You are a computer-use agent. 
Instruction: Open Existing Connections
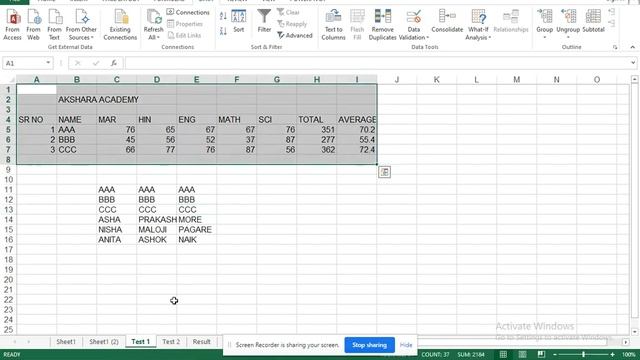tap(120, 25)
